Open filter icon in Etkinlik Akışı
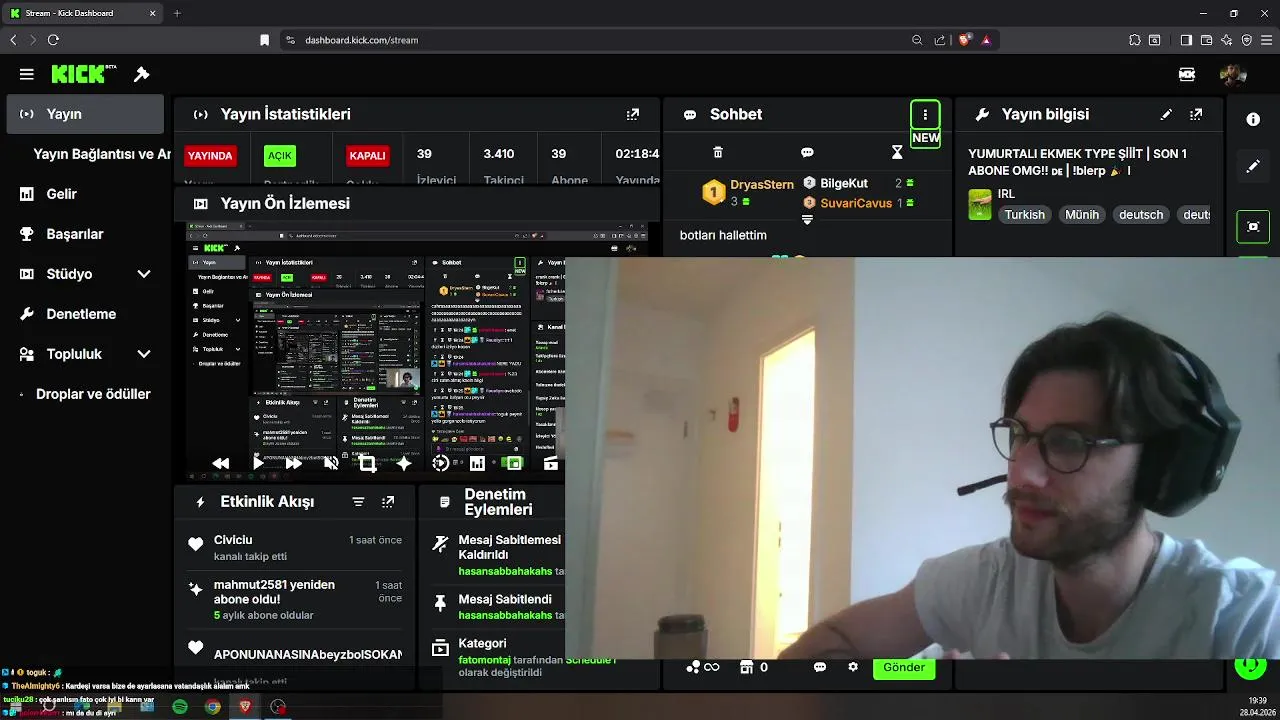The image size is (1280, 720). click(x=358, y=502)
